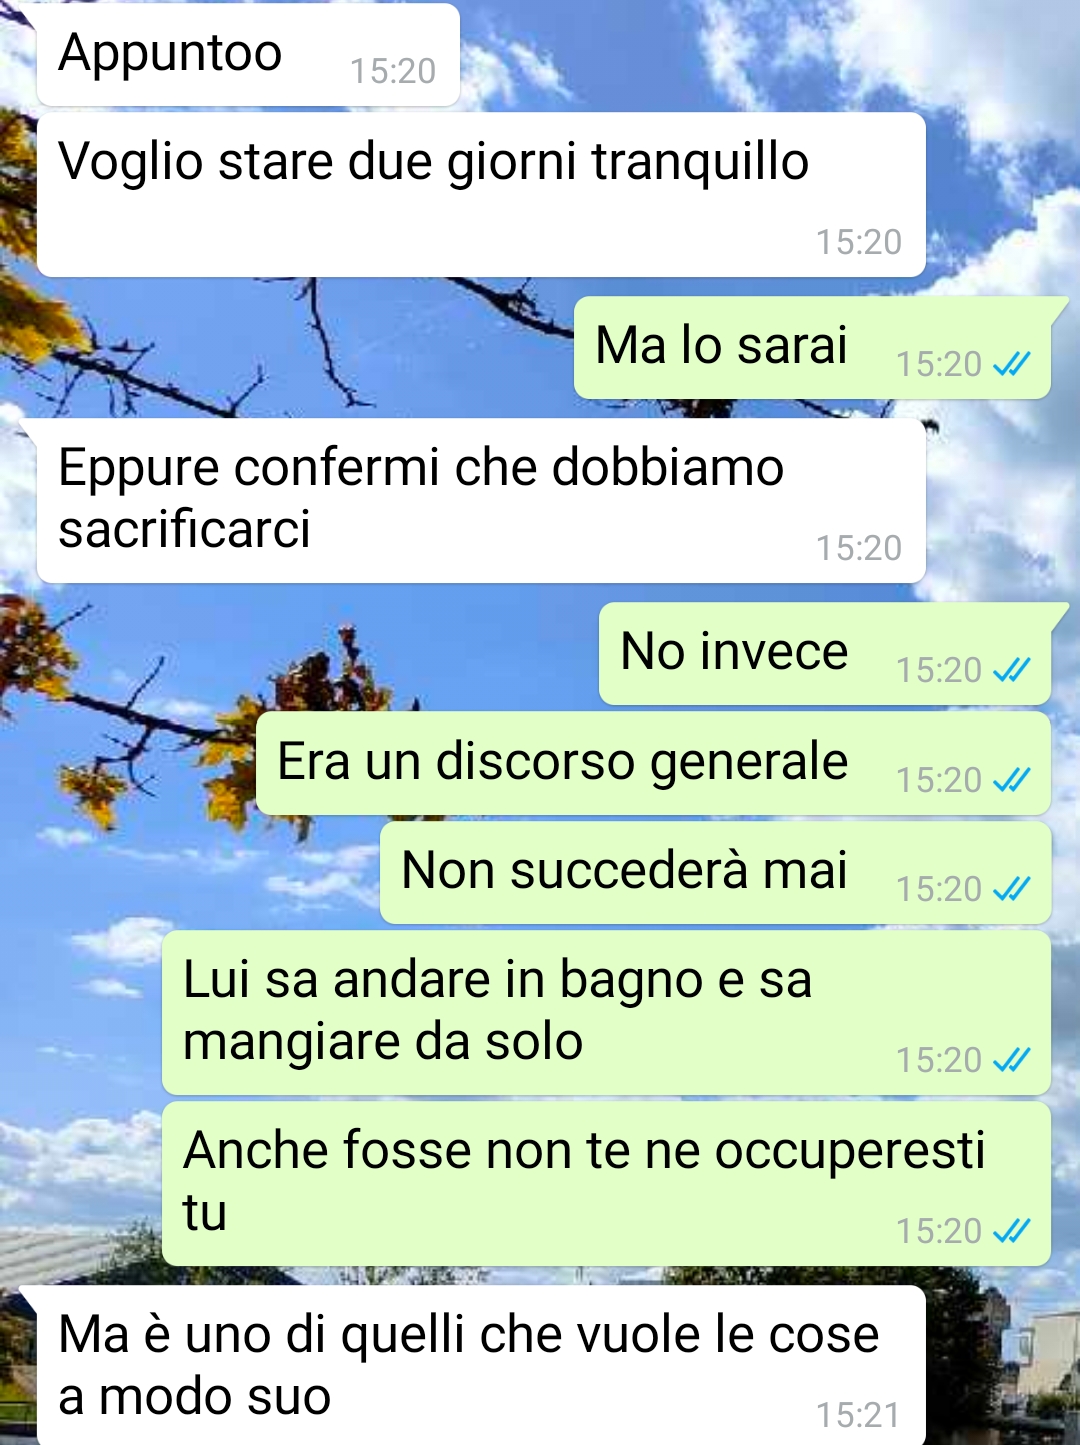The height and width of the screenshot is (1445, 1080).
Task: Tap 'Anche fosse non te ne occuperesti' bubble
Action: click(606, 1184)
